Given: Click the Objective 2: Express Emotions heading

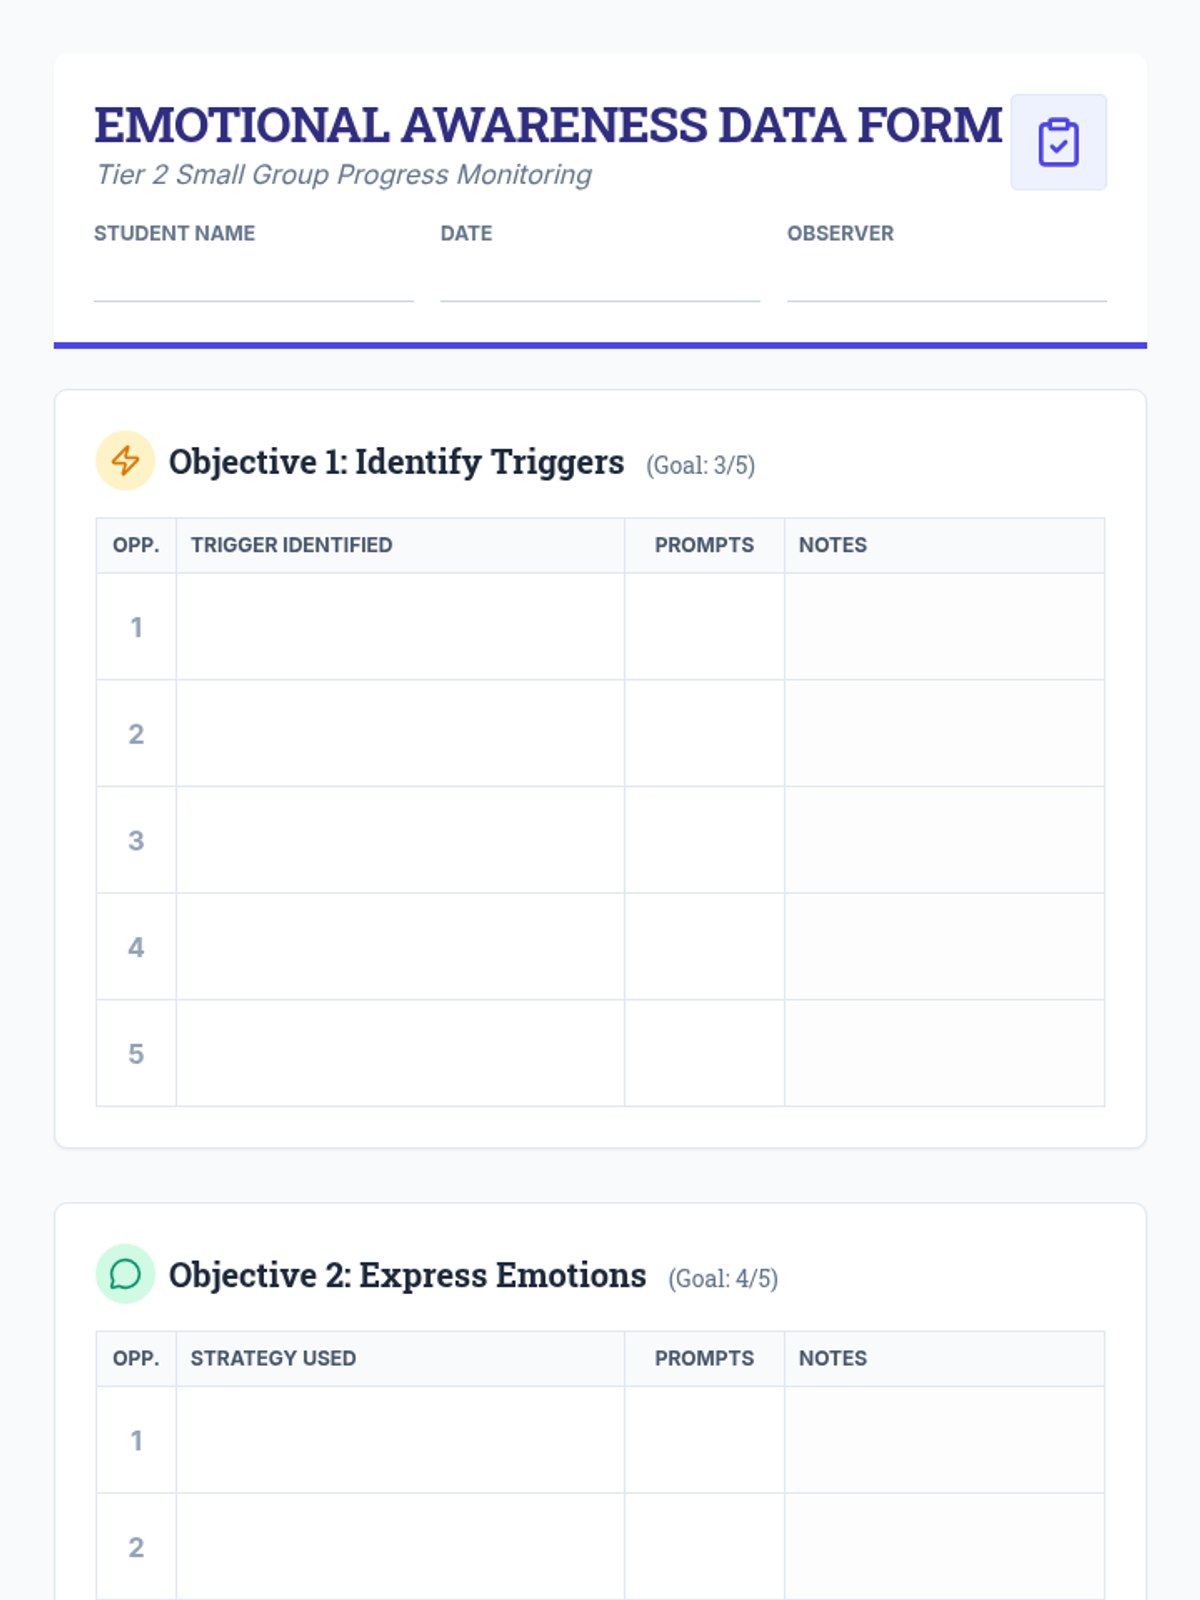Looking at the screenshot, I should [407, 1275].
